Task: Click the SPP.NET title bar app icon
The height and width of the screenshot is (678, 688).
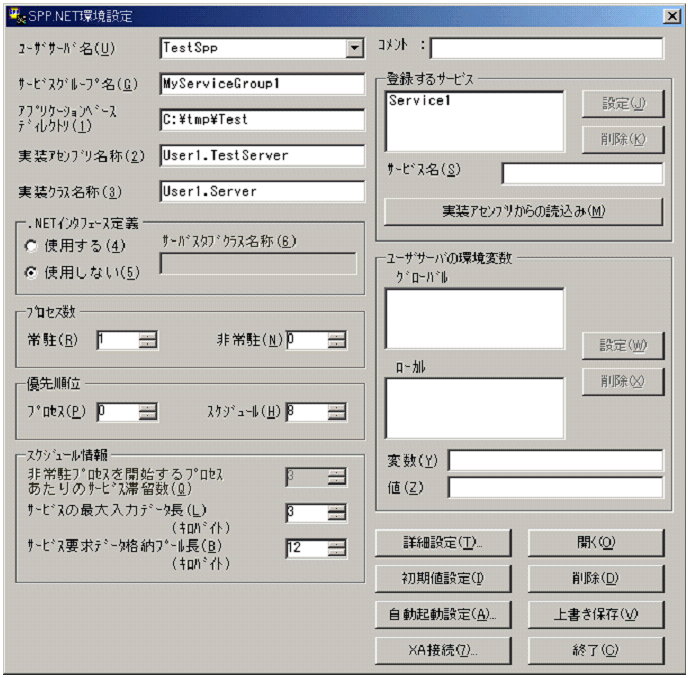Action: (18, 16)
